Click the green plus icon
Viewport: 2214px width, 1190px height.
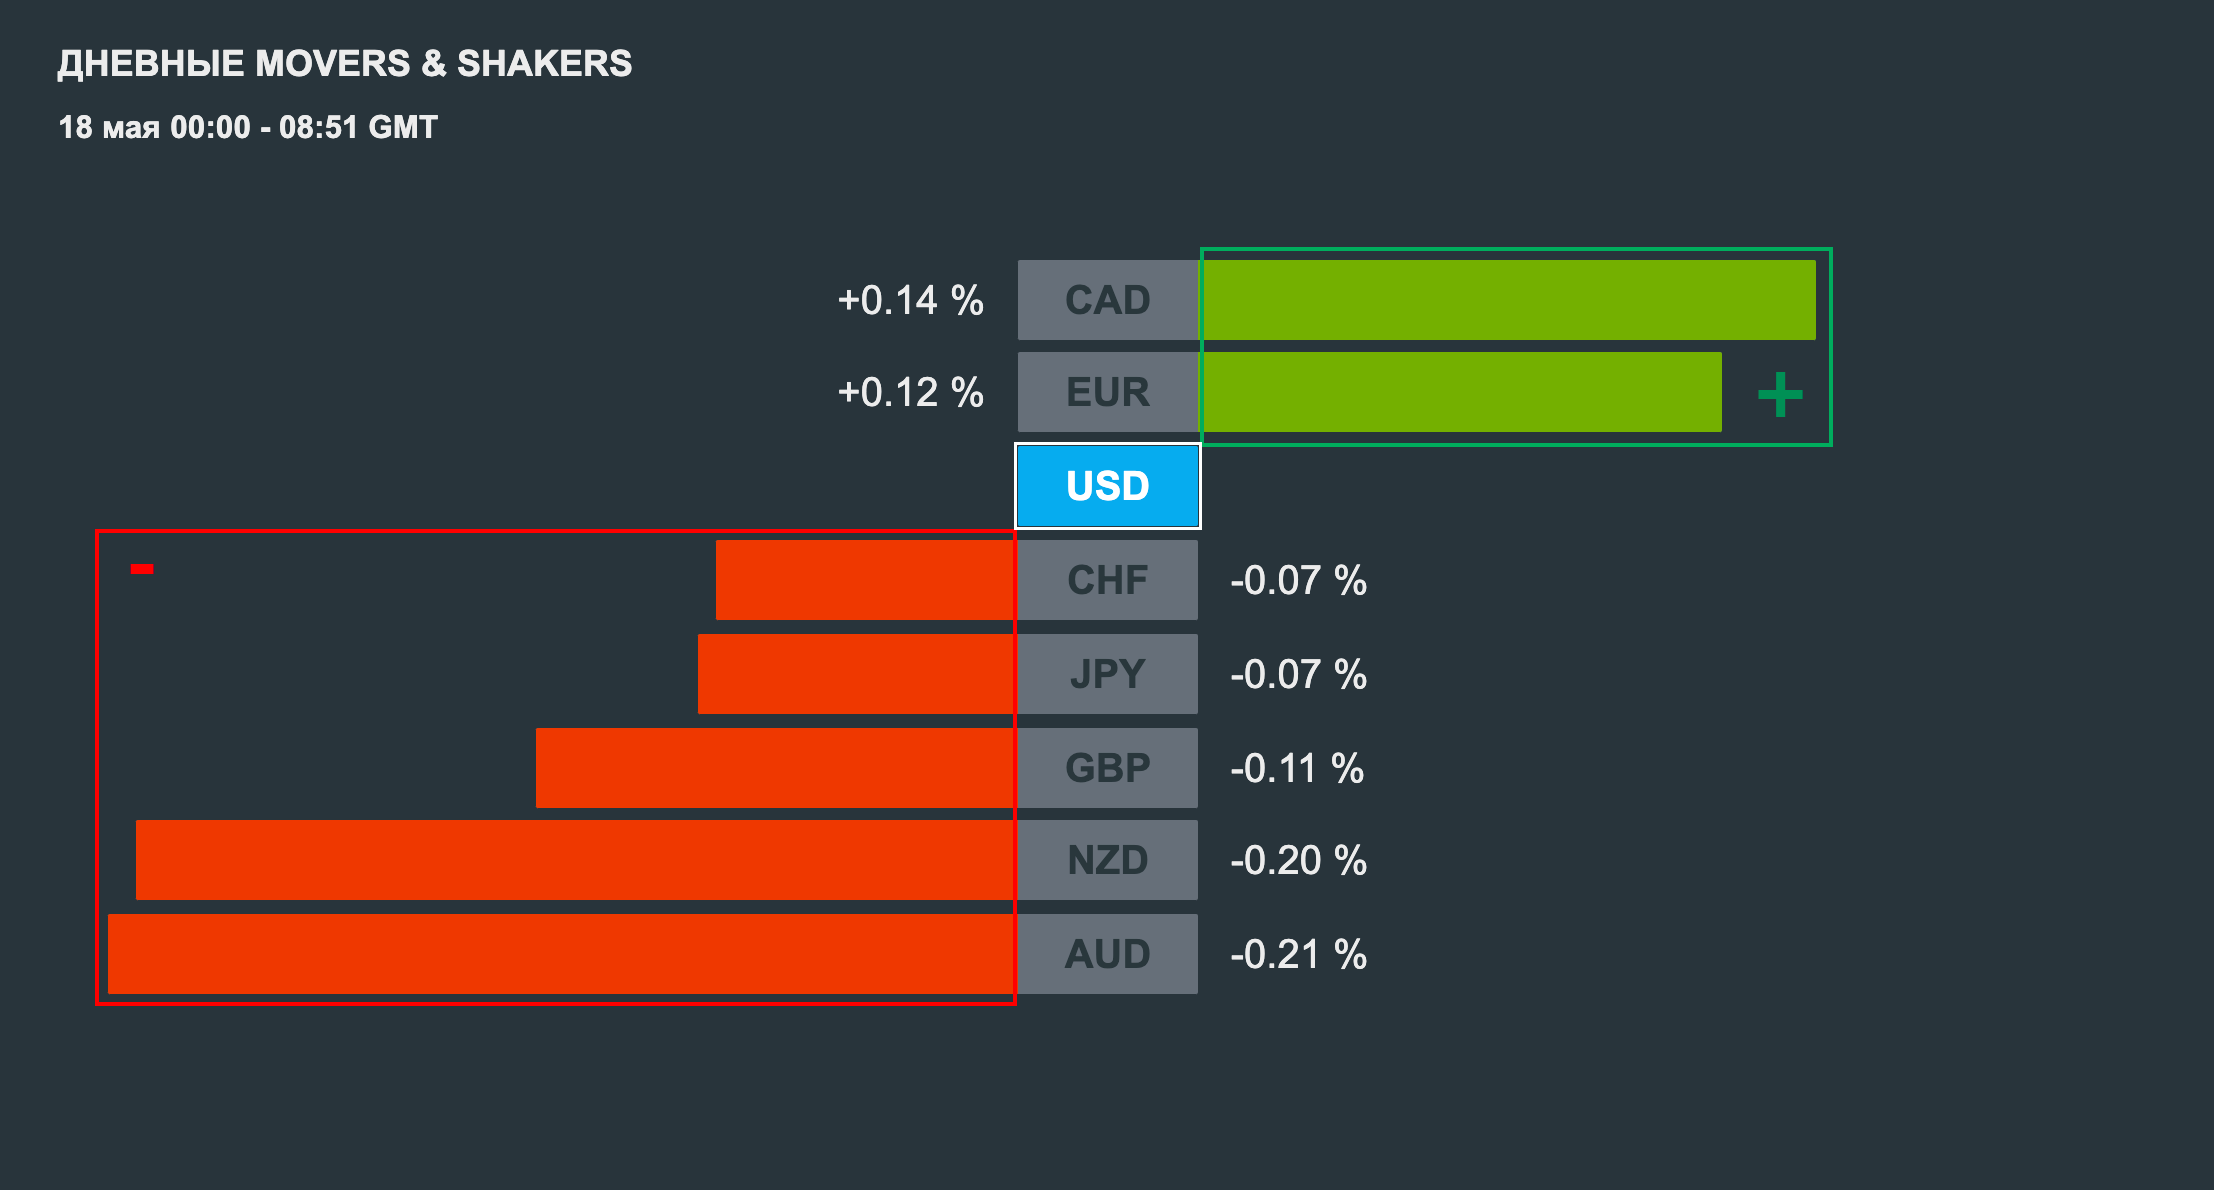tap(1780, 394)
